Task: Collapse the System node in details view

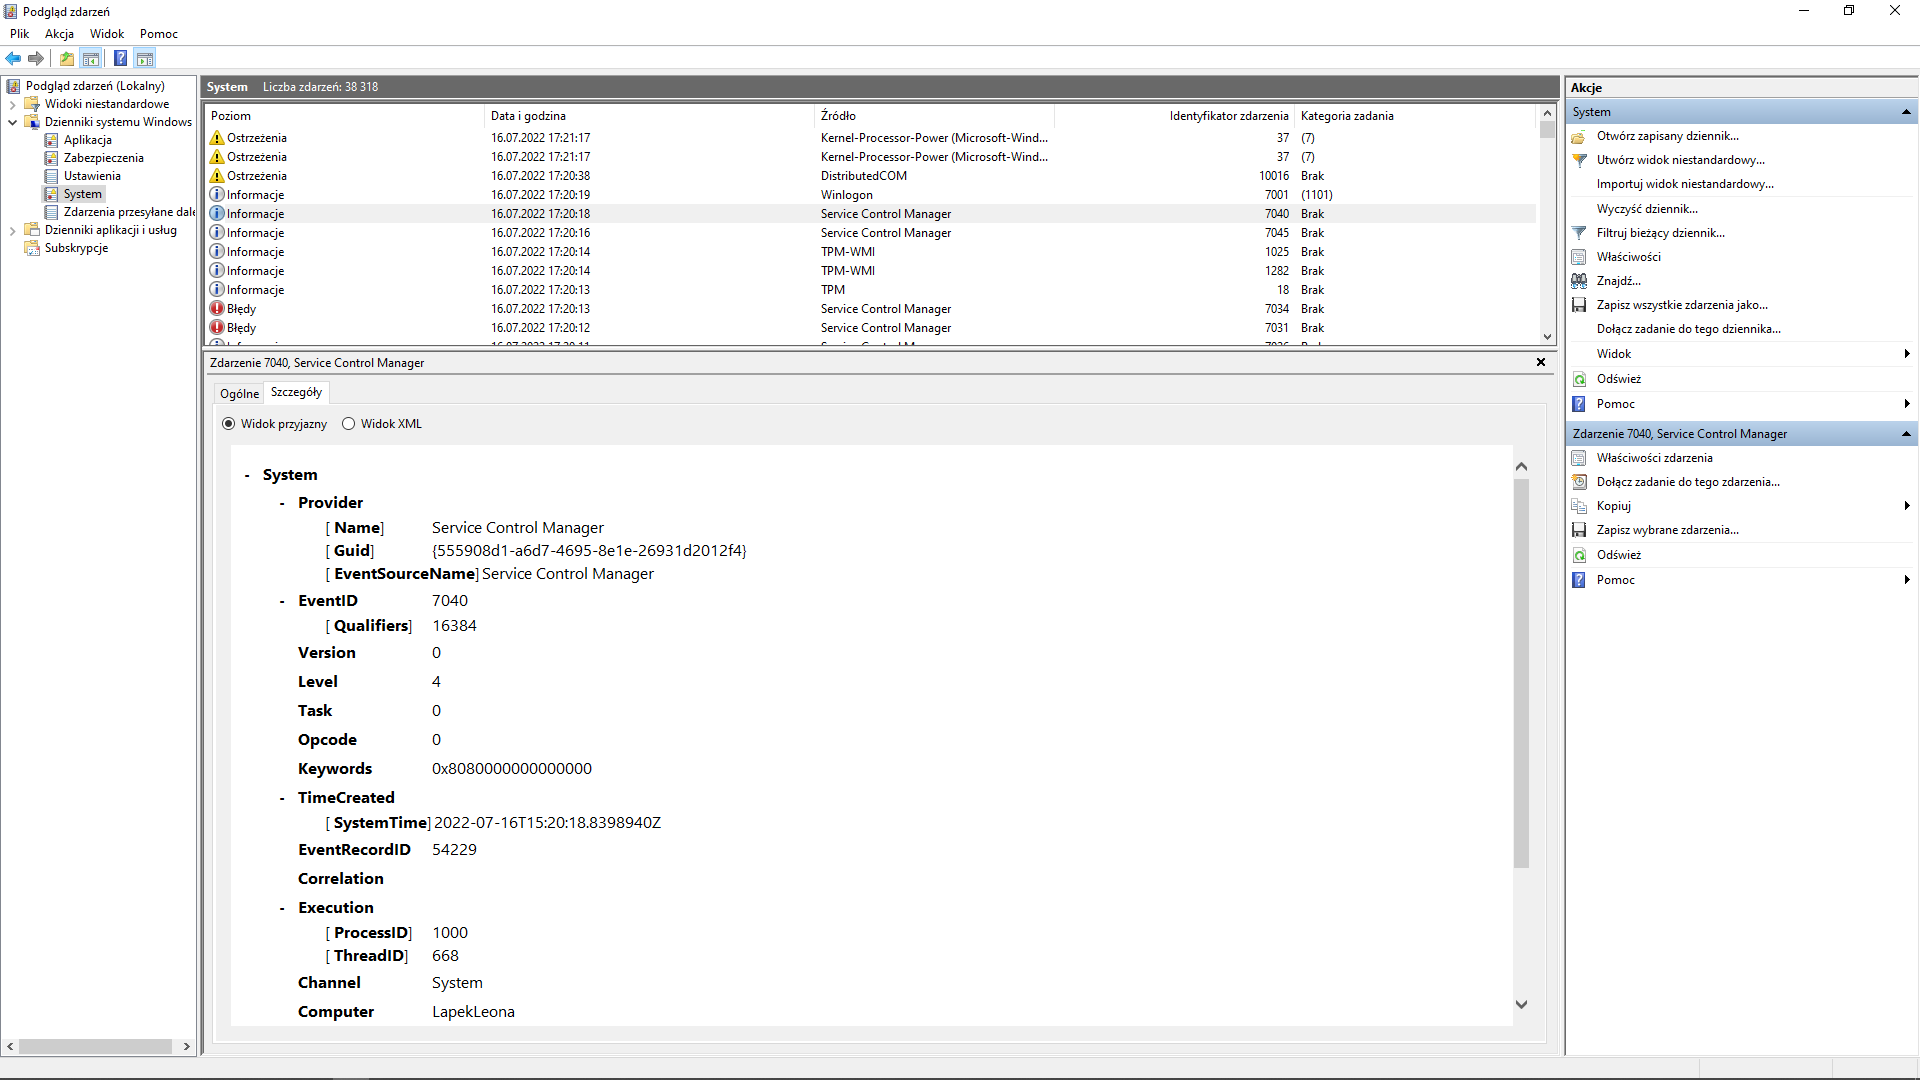Action: (247, 476)
